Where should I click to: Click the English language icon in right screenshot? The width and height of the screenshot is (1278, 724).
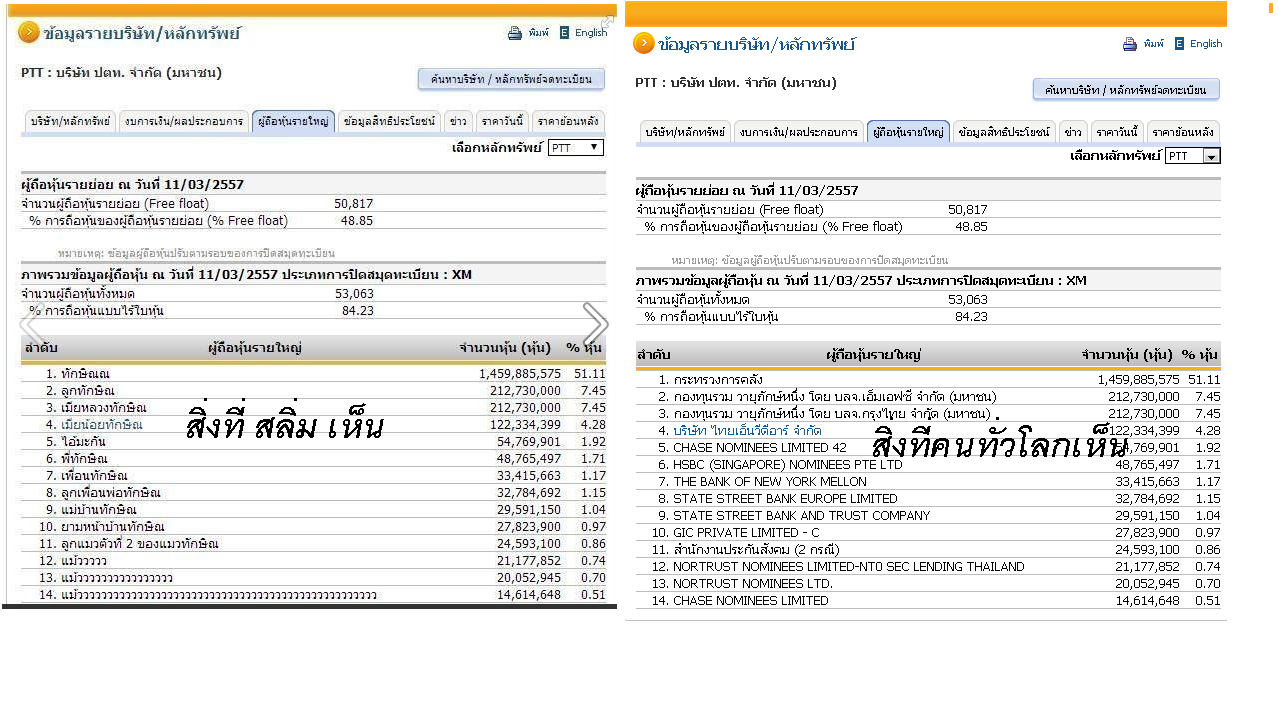pos(1179,44)
